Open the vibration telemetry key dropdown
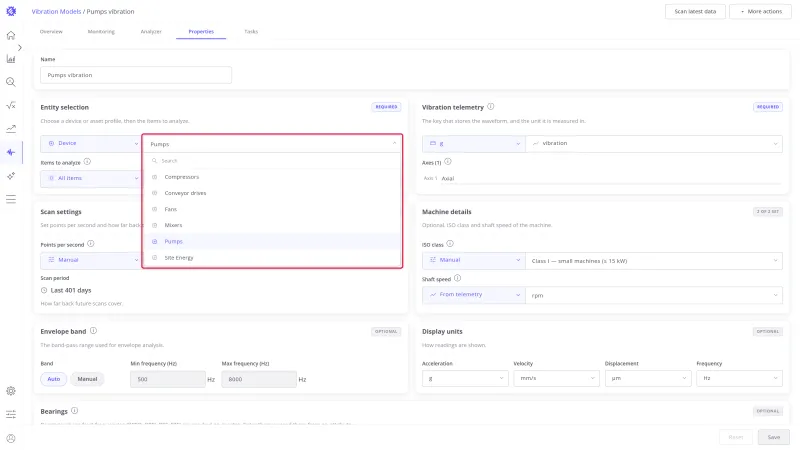This screenshot has height=450, width=800. [654, 143]
